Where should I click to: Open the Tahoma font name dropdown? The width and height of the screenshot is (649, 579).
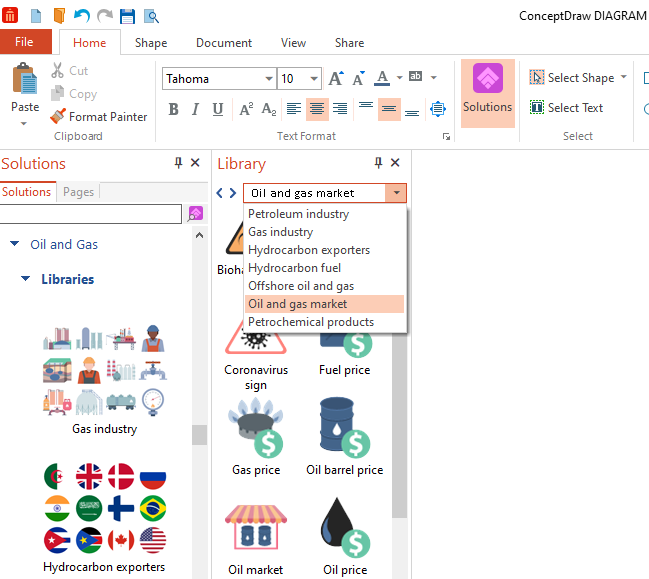pyautogui.click(x=269, y=79)
